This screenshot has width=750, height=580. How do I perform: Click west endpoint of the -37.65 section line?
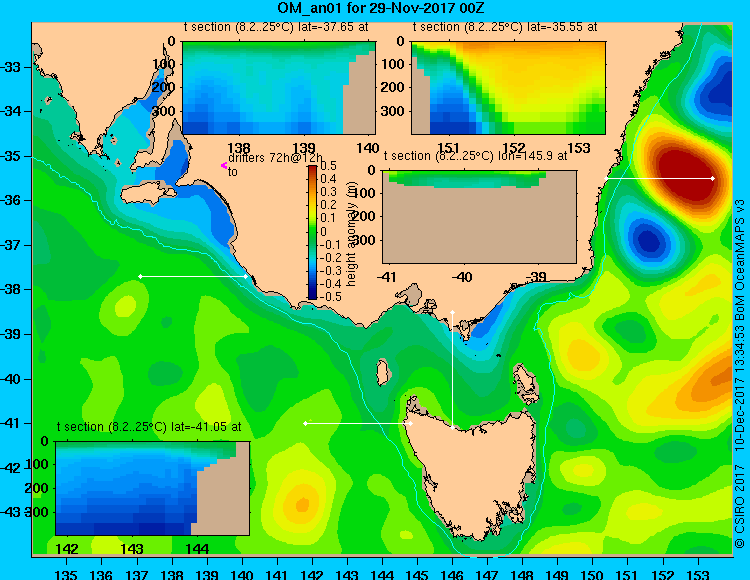coord(140,276)
